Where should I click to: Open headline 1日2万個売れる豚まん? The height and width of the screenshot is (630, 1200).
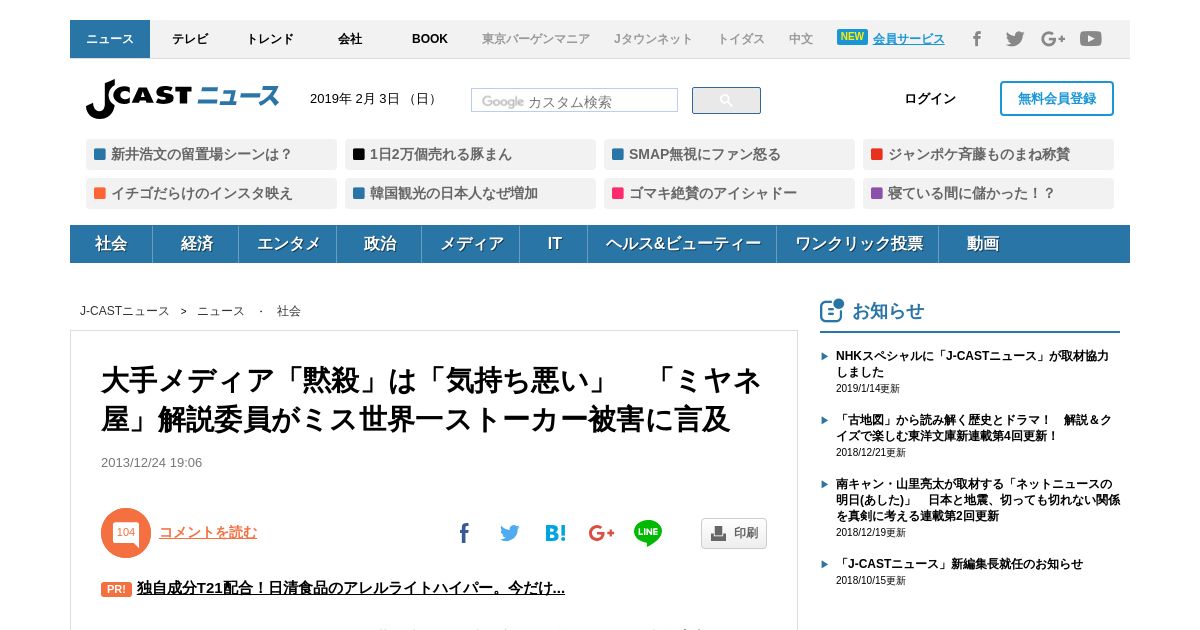coord(470,155)
